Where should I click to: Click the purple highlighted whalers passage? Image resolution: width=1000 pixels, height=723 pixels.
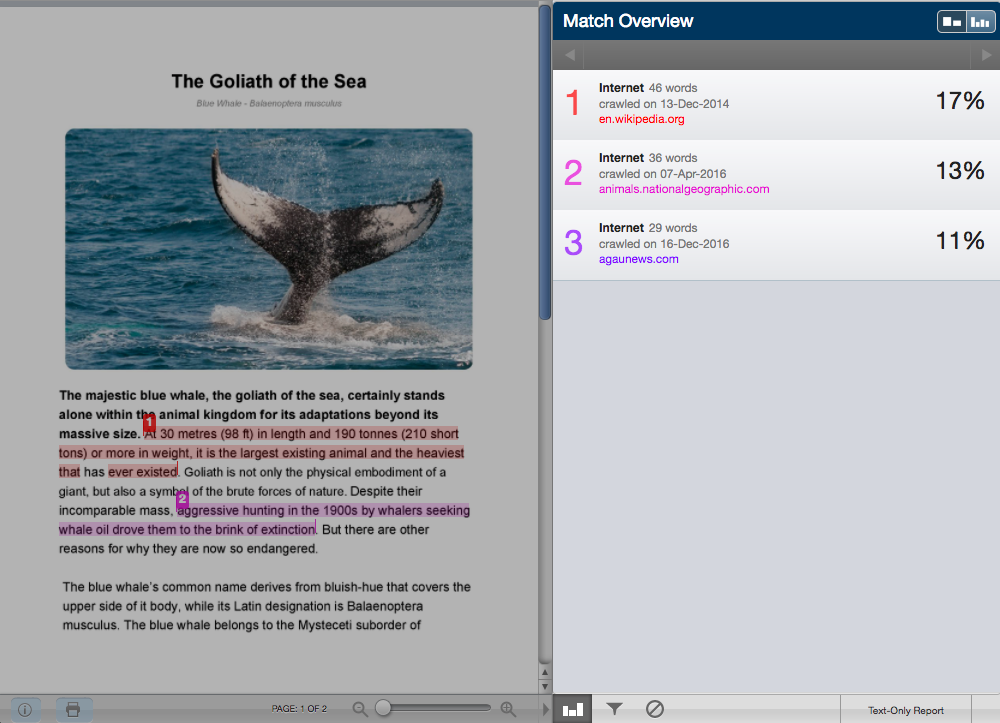point(265,520)
